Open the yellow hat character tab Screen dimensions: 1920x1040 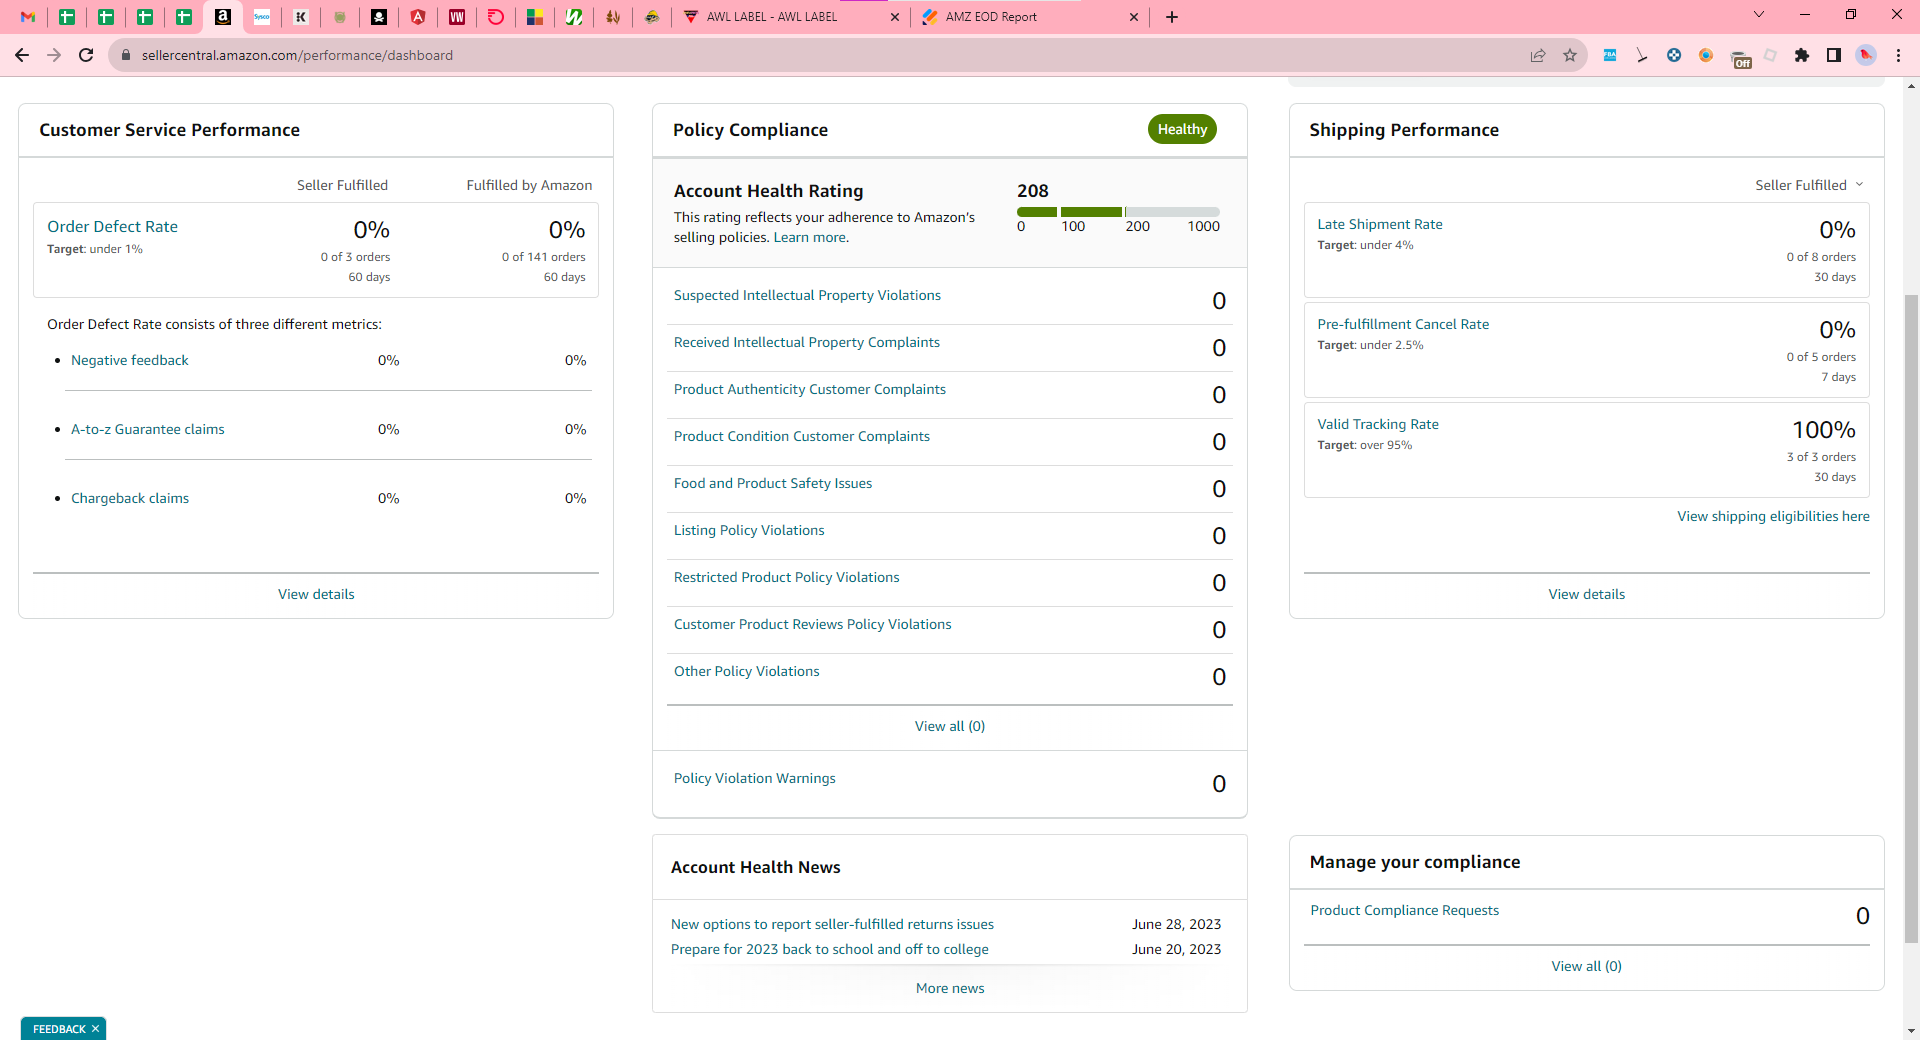pos(652,17)
